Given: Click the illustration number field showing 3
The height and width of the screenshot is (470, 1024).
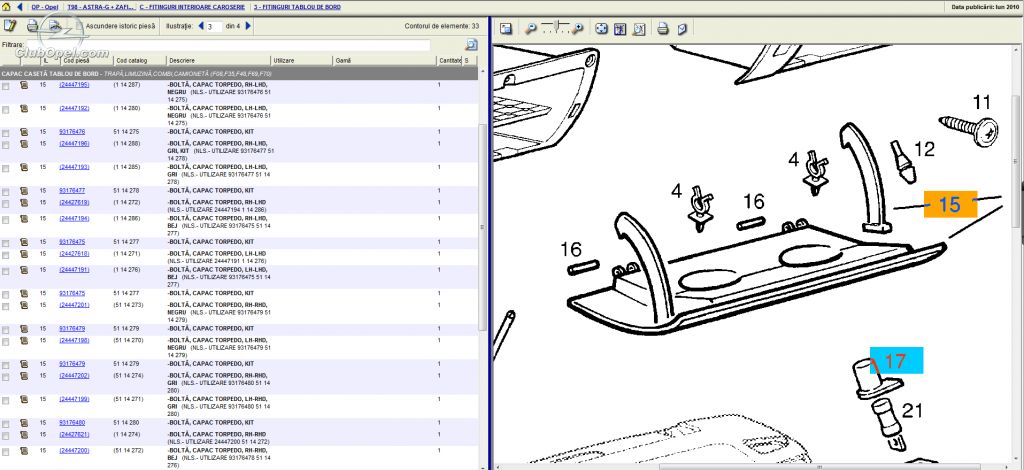Looking at the screenshot, I should pyautogui.click(x=213, y=27).
